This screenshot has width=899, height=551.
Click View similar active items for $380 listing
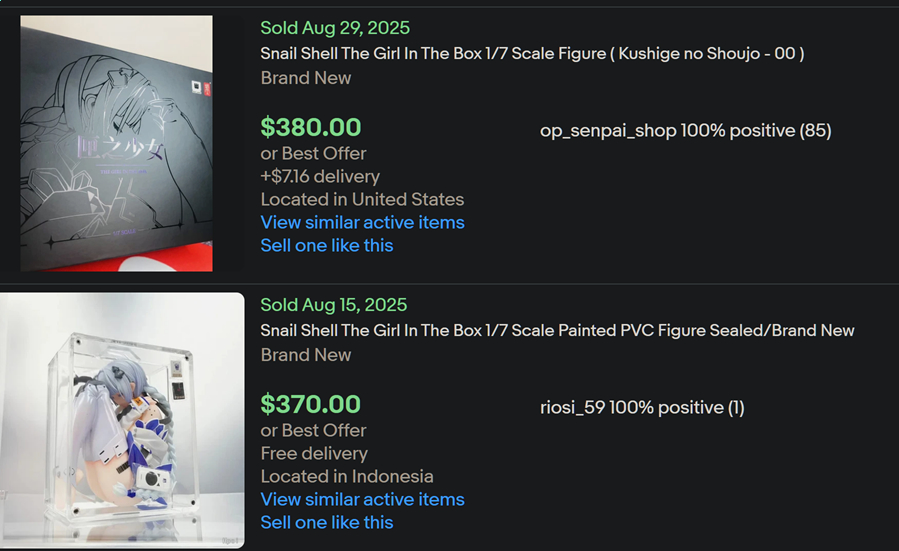(x=362, y=222)
